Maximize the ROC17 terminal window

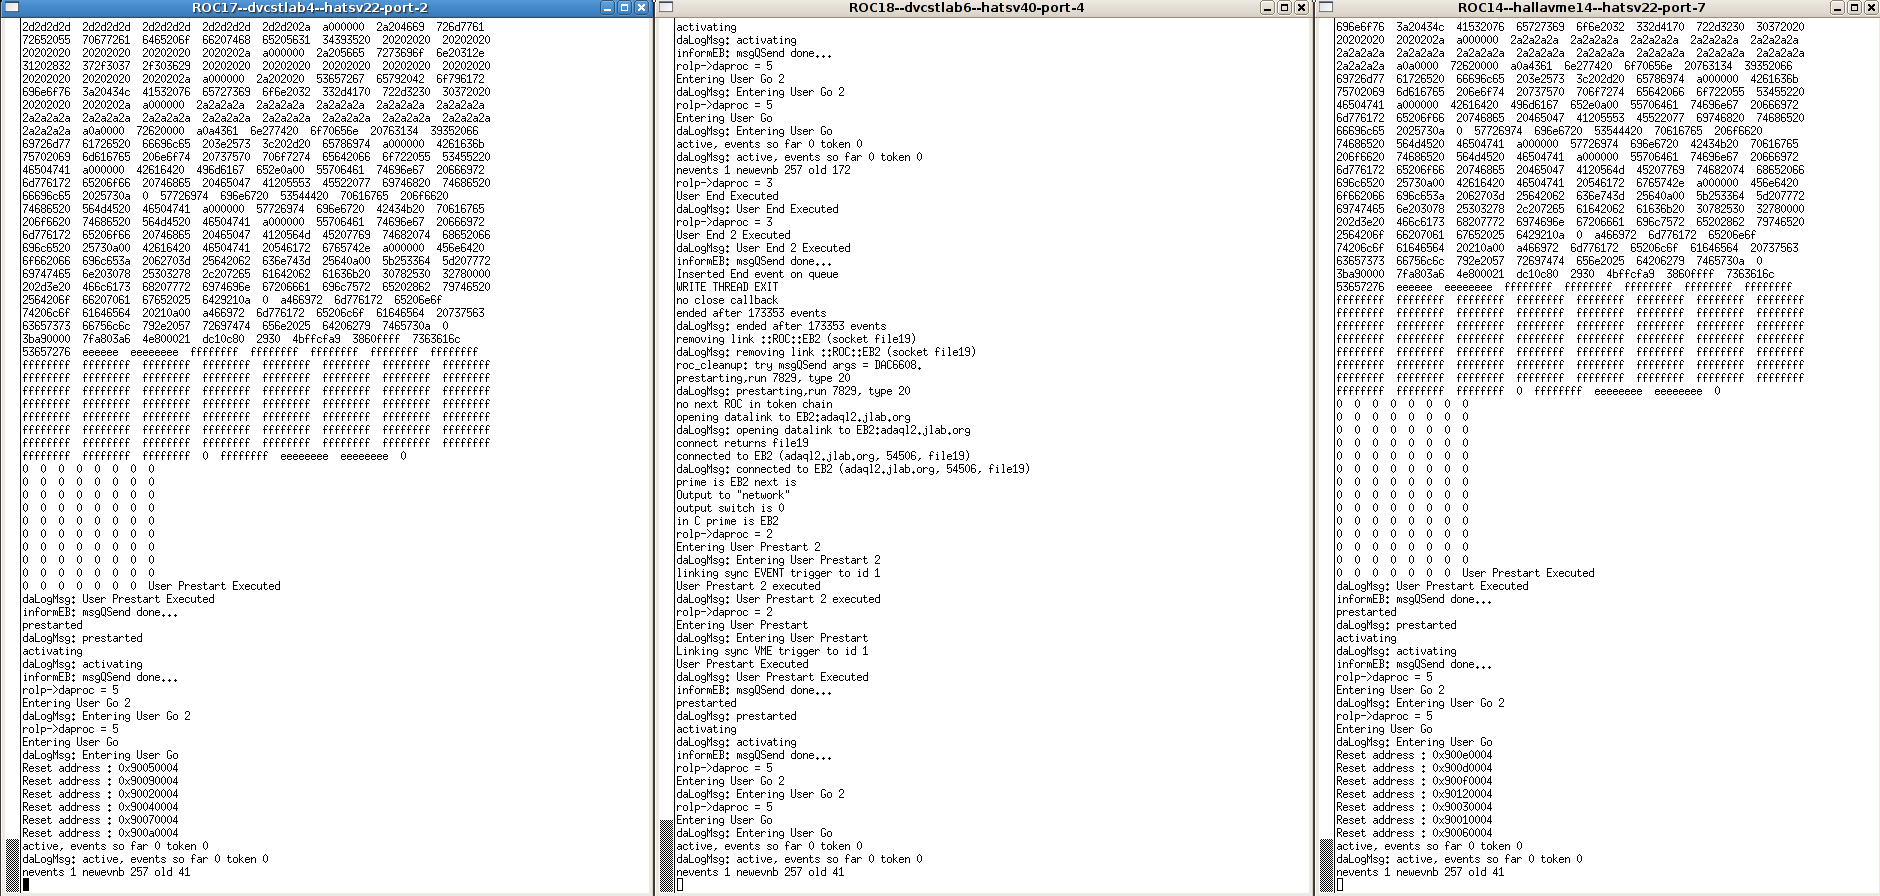click(x=624, y=7)
